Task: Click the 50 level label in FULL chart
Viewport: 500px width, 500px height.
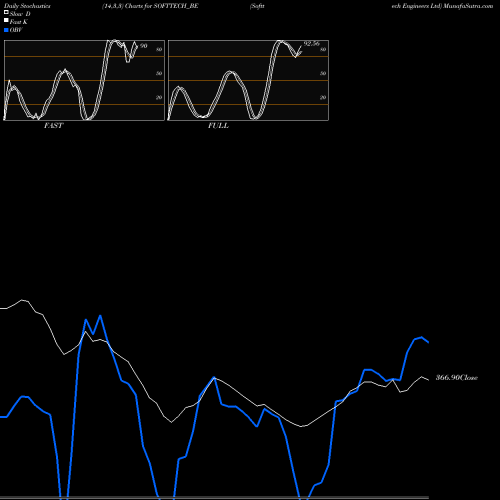Action: 323,73
